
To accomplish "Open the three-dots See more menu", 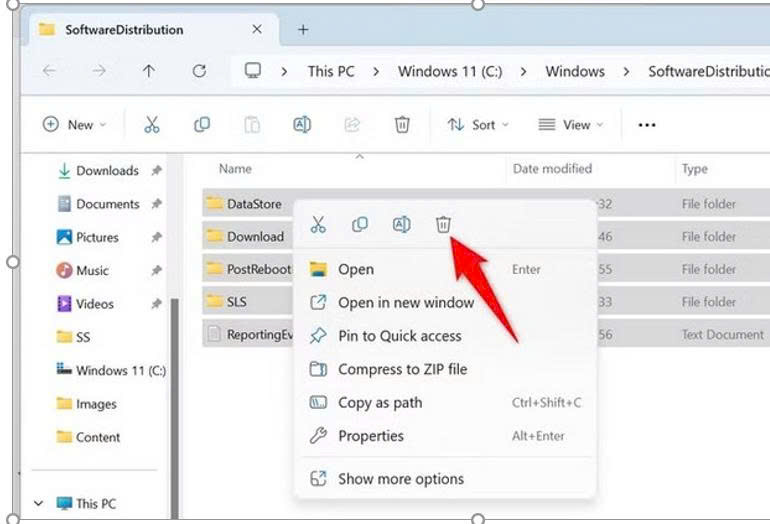I will tap(647, 125).
